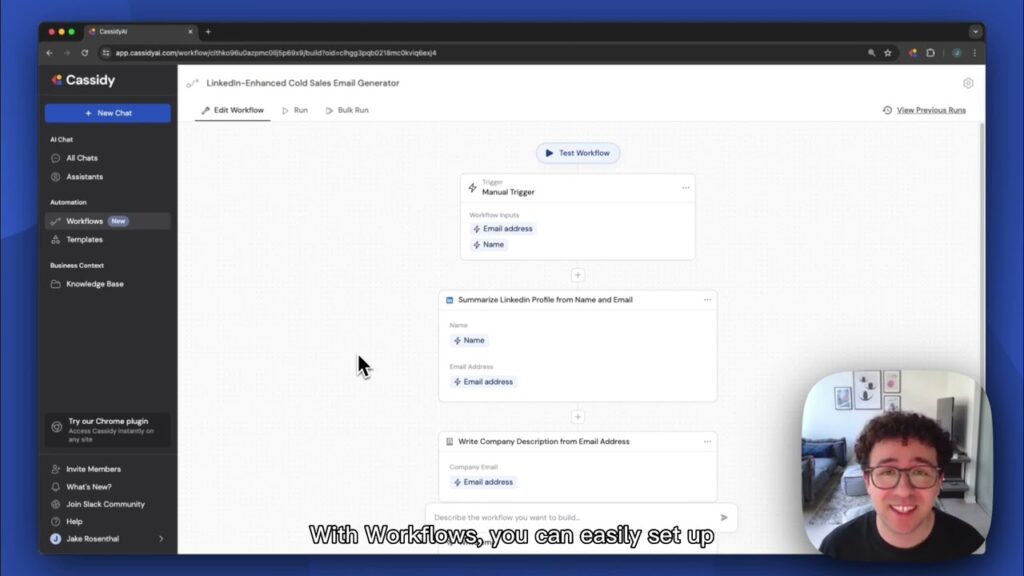Click the send arrow next to the workflow prompt
Viewport: 1024px width, 576px height.
click(724, 517)
